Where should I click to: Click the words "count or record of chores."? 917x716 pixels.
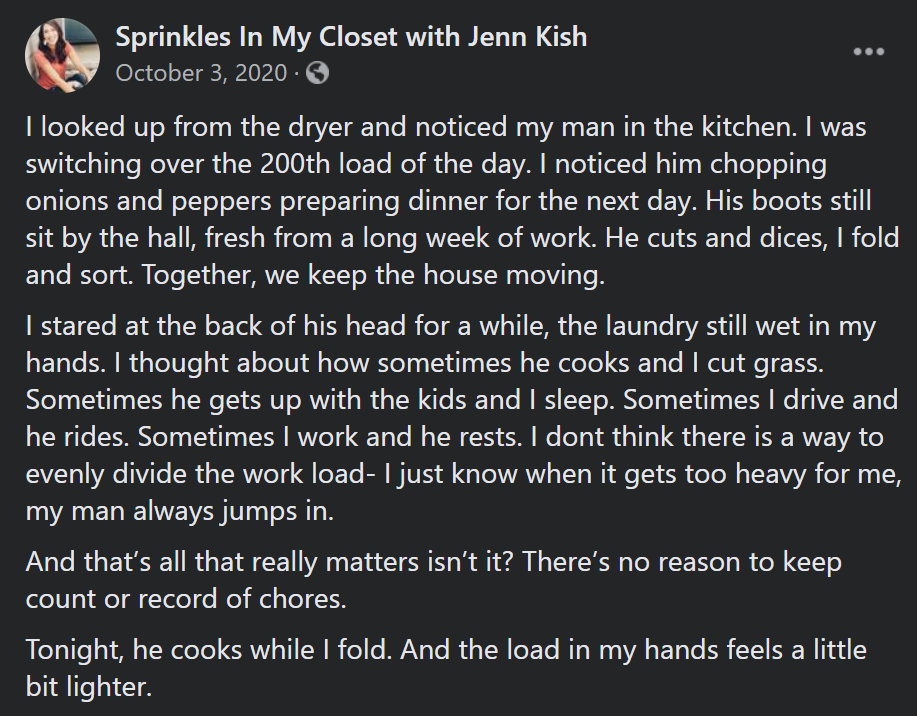[186, 599]
